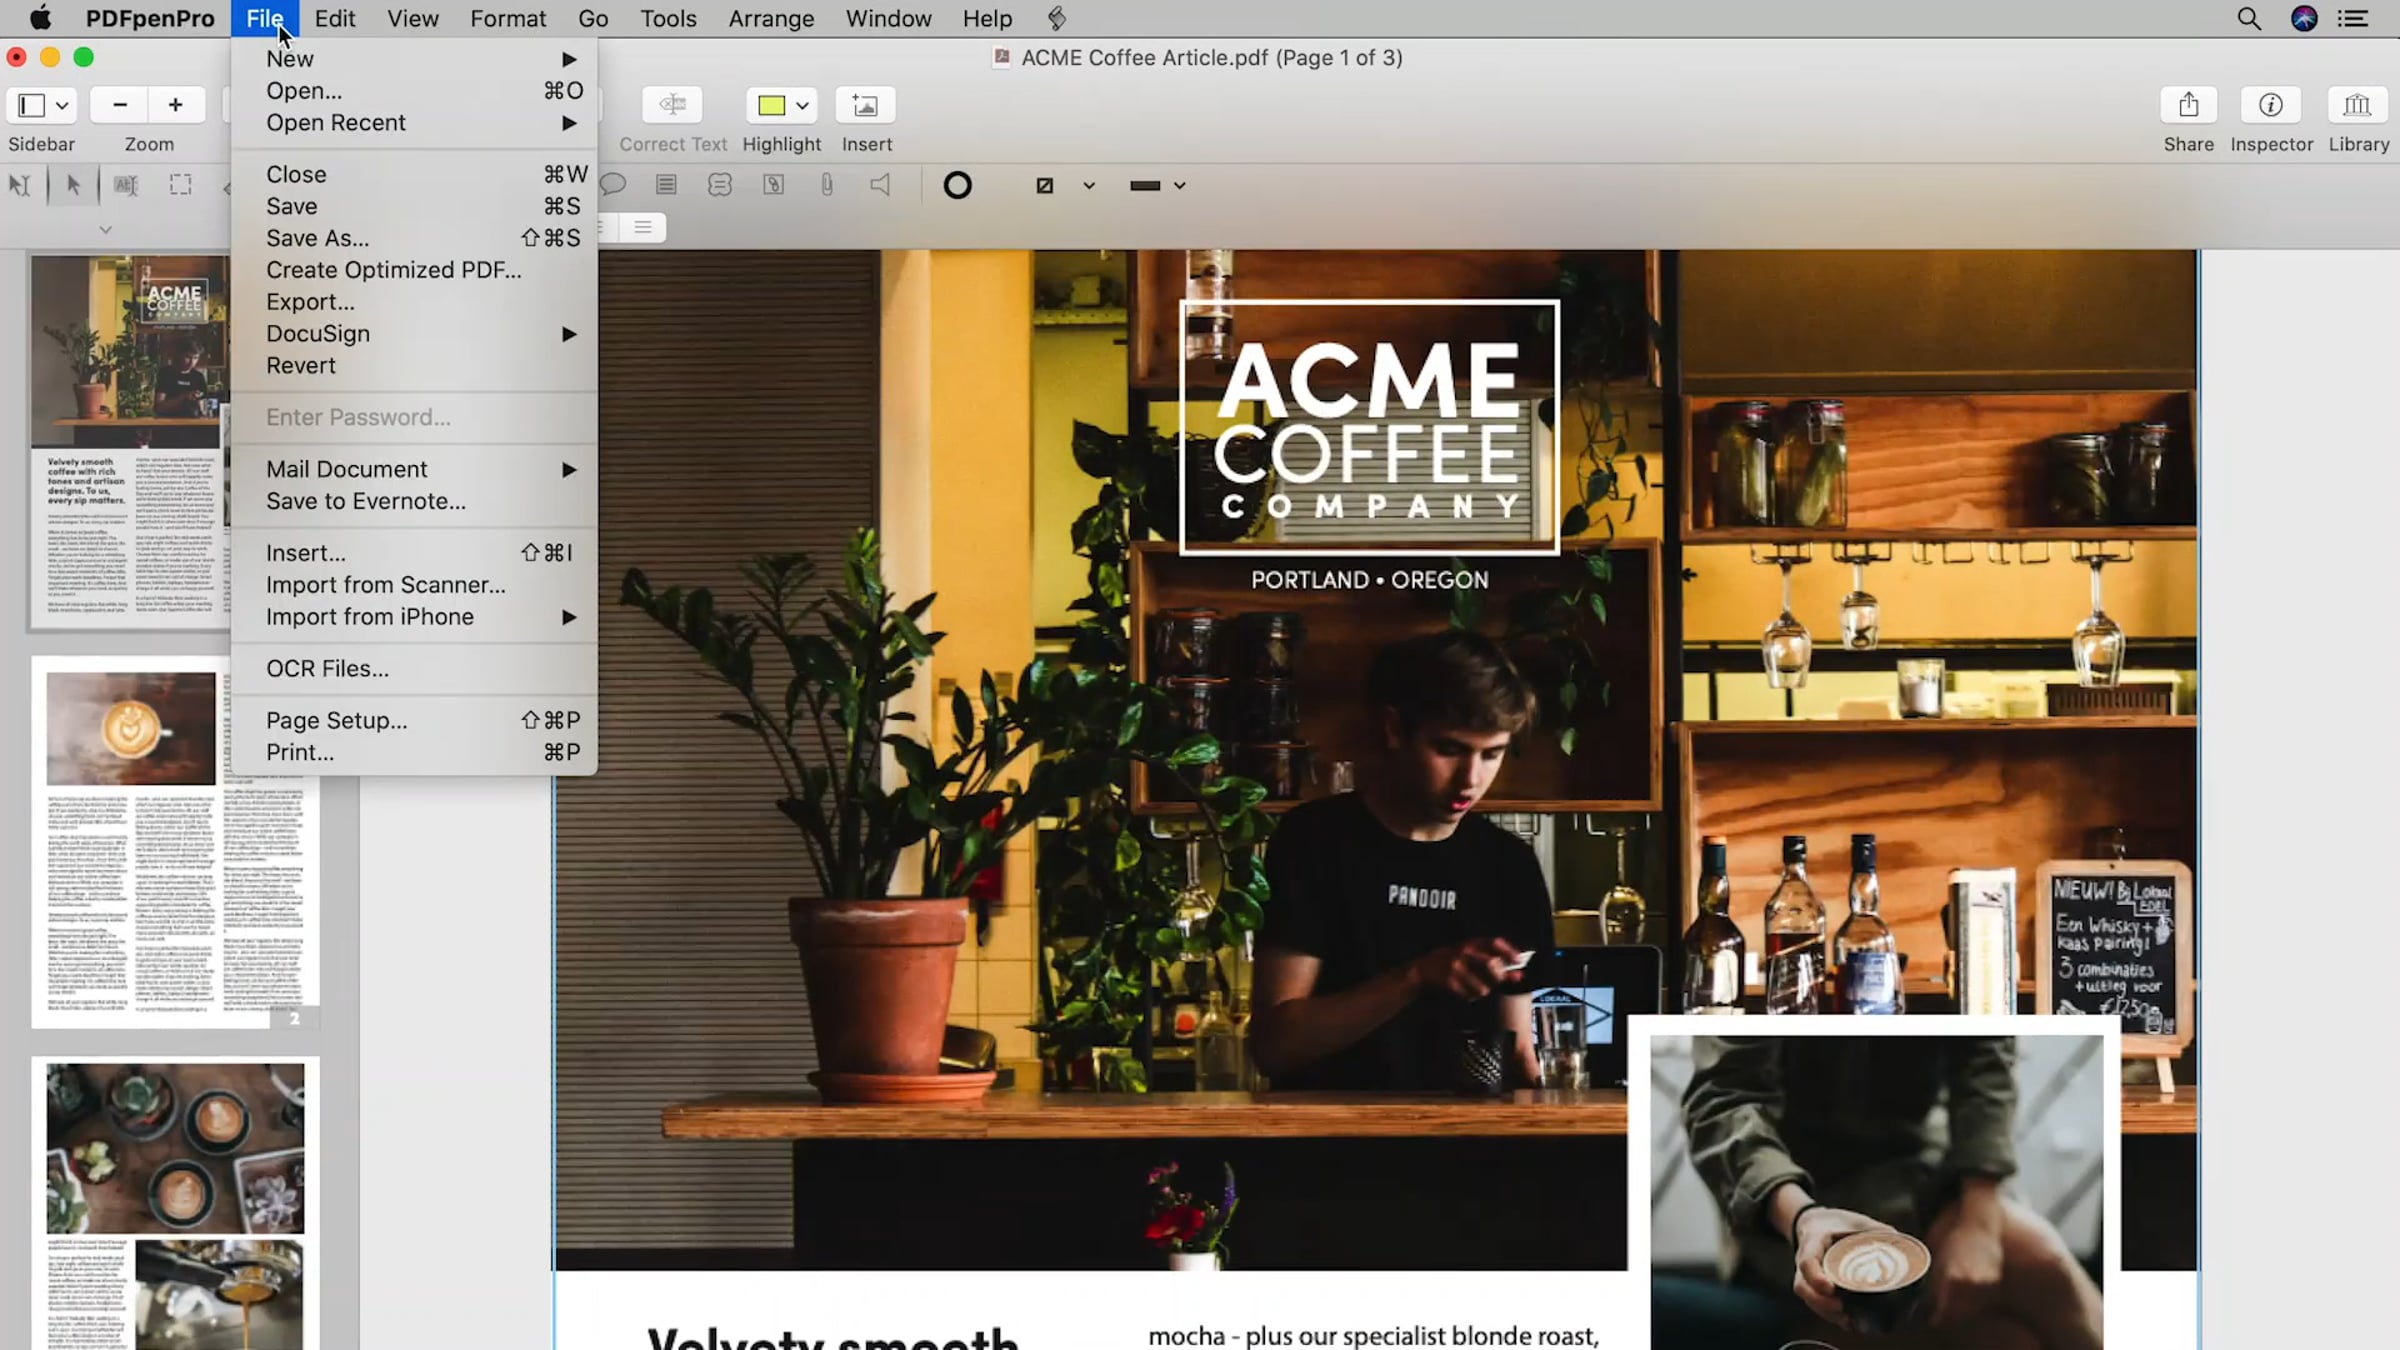Expand the New submenu
This screenshot has height=1350, width=2400.
(414, 59)
